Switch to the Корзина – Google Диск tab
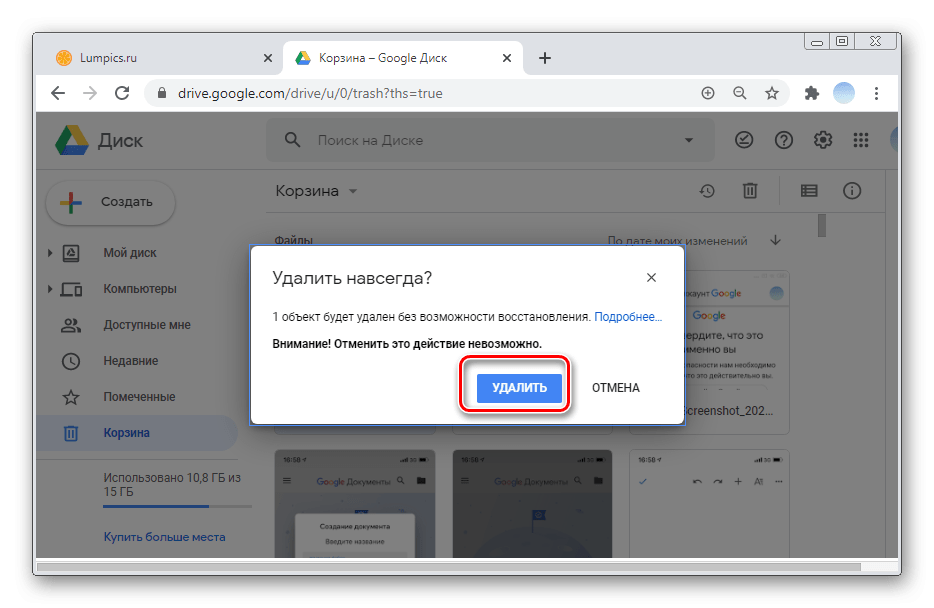The width and height of the screenshot is (934, 608). point(403,58)
